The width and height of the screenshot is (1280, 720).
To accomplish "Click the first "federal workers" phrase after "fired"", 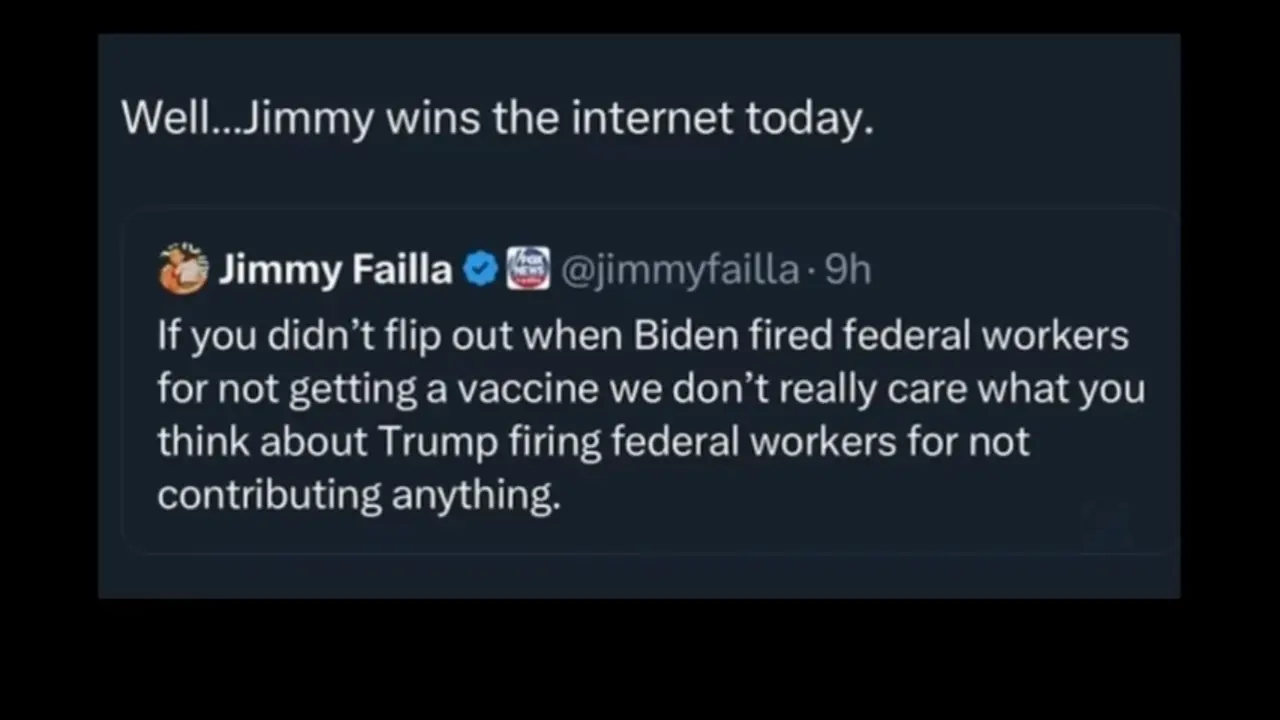I will [x=985, y=336].
